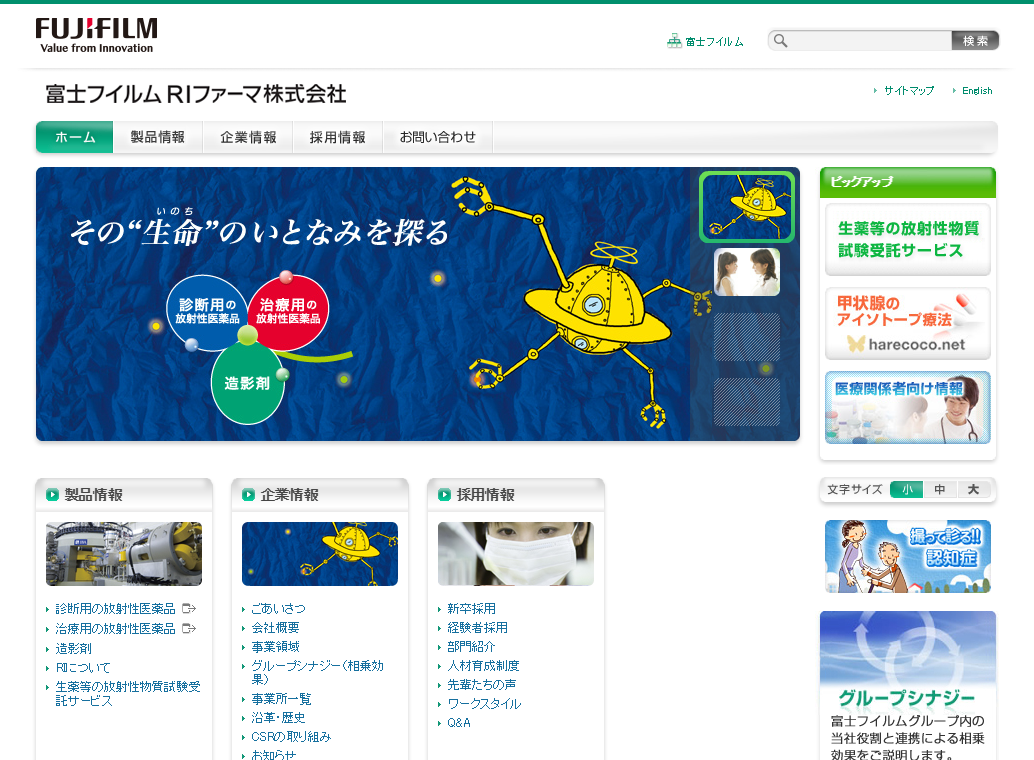
Task: Open the 治療用の放射性医薬品 link
Action: coord(115,629)
